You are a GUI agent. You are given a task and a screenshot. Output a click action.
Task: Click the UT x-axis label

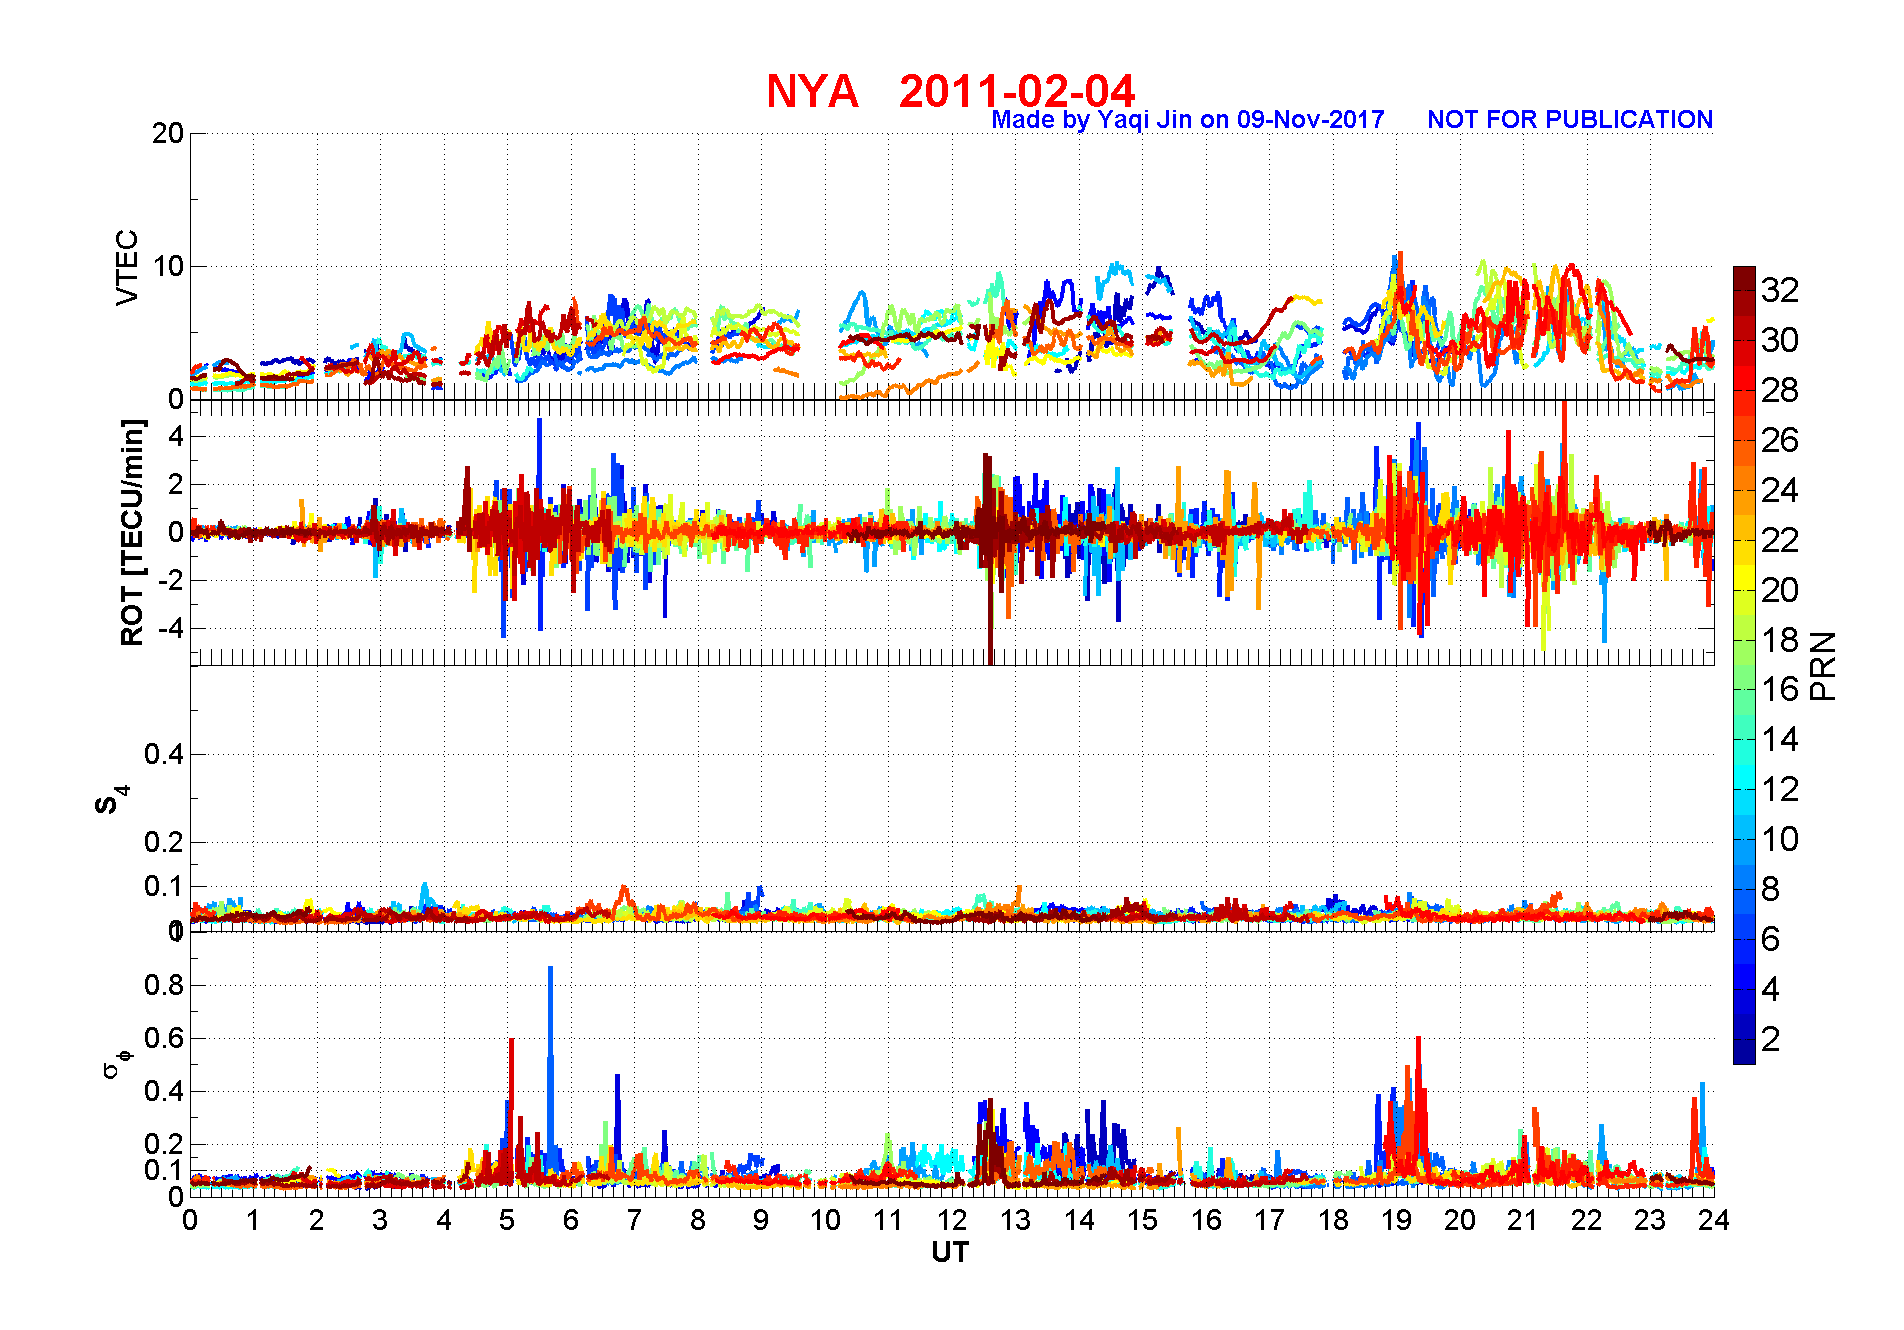(x=950, y=1252)
